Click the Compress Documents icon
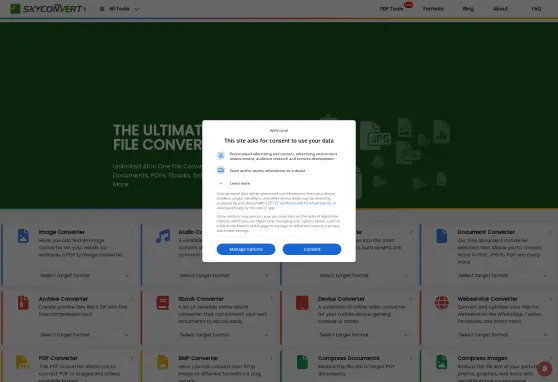The image size is (558, 382). (302, 362)
